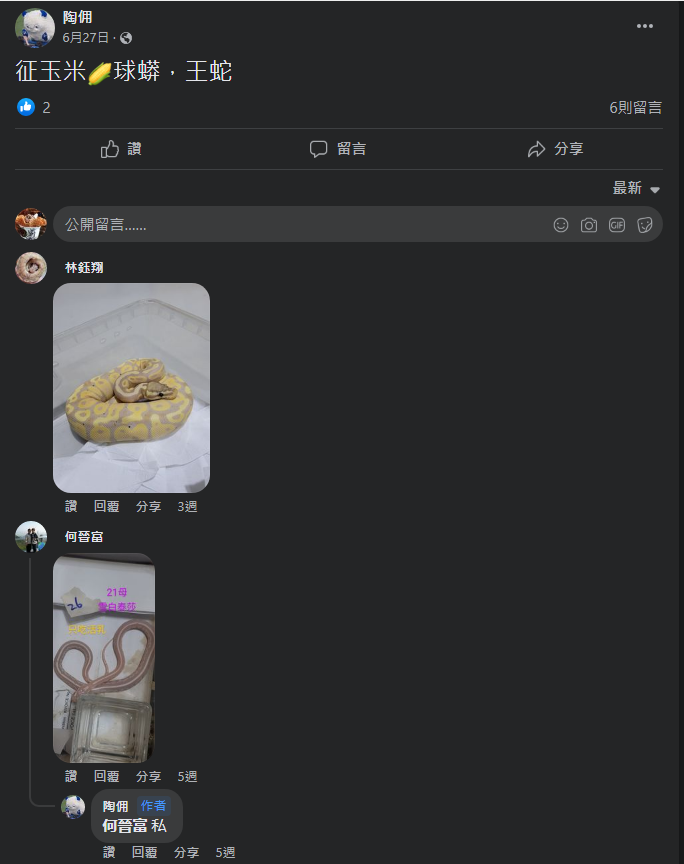Like 林鈺翔's comment via 讚
684x864 pixels.
click(71, 506)
